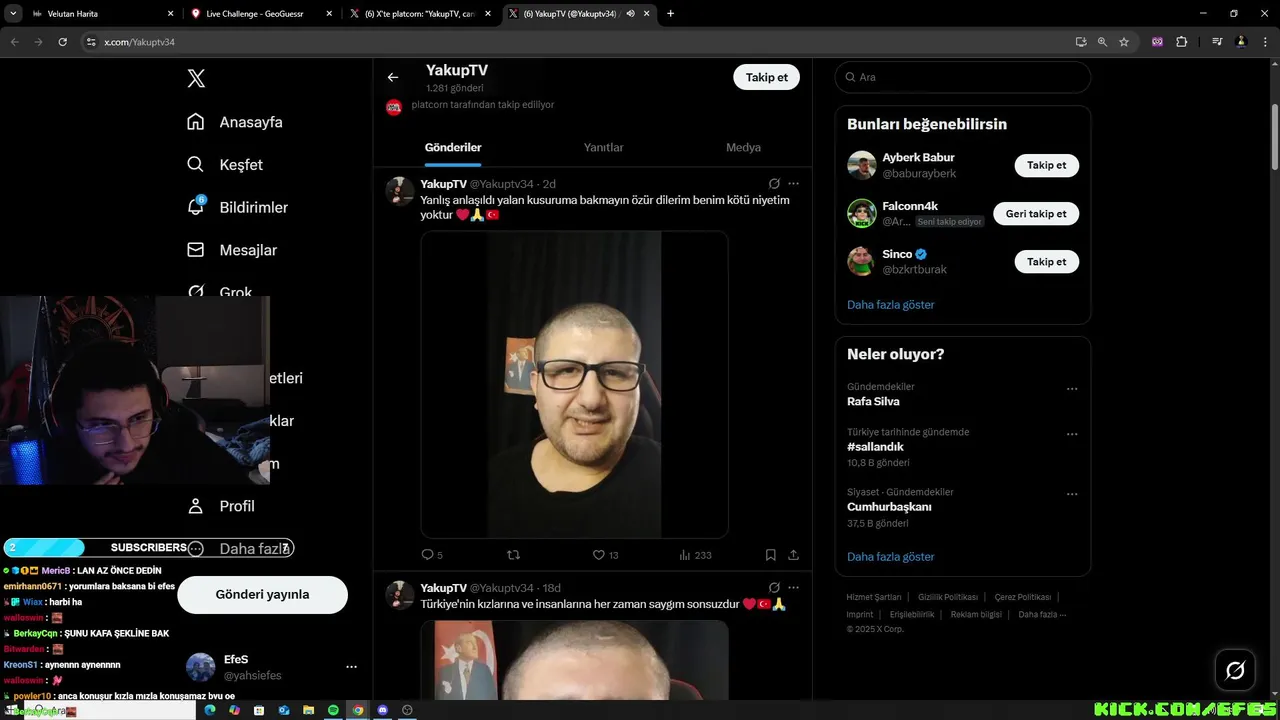1280x720 pixels.
Task: Open the Rafa Silva trending topic
Action: 873,401
